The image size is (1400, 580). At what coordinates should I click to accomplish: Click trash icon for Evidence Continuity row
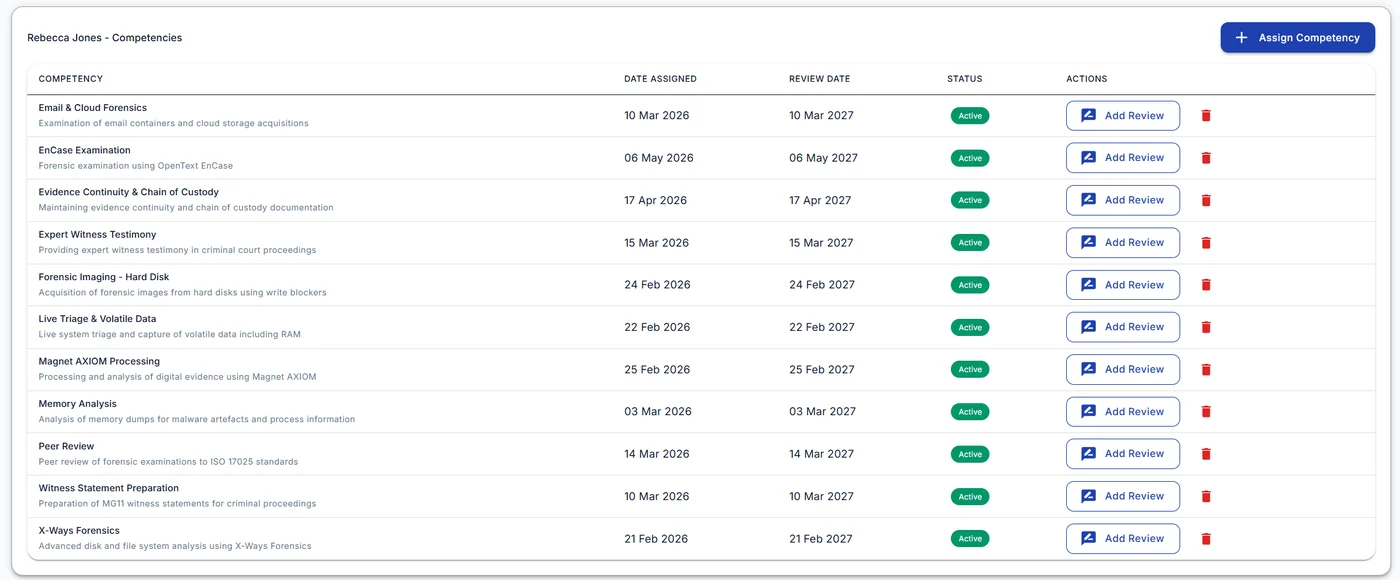(x=1205, y=200)
